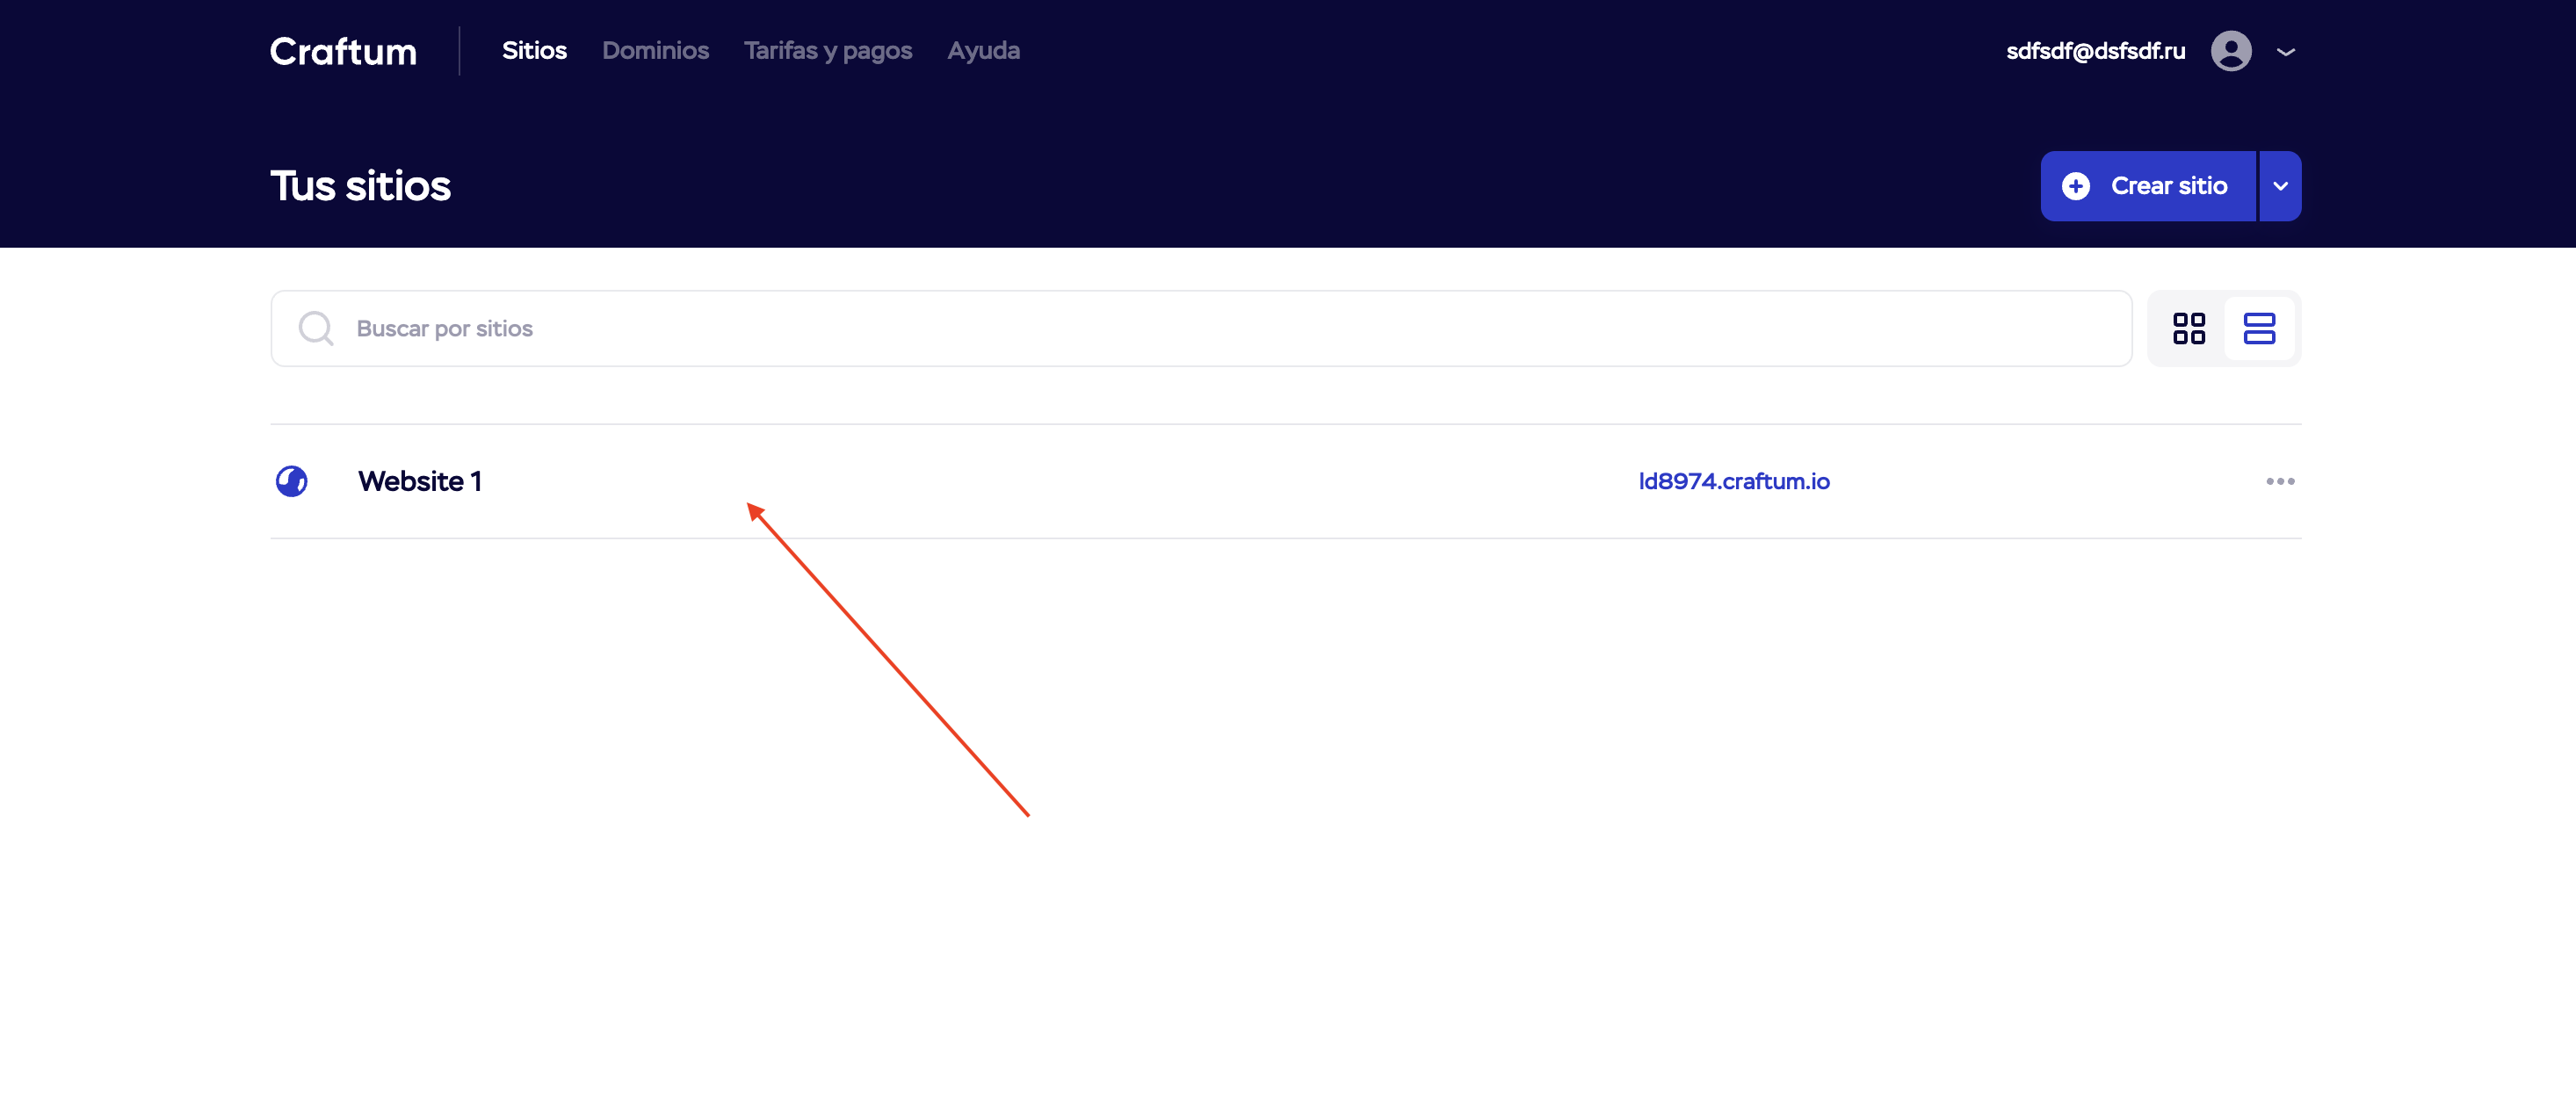Expand the Crear sitio options arrow
Viewport: 2576px width, 1119px height.
[x=2280, y=186]
